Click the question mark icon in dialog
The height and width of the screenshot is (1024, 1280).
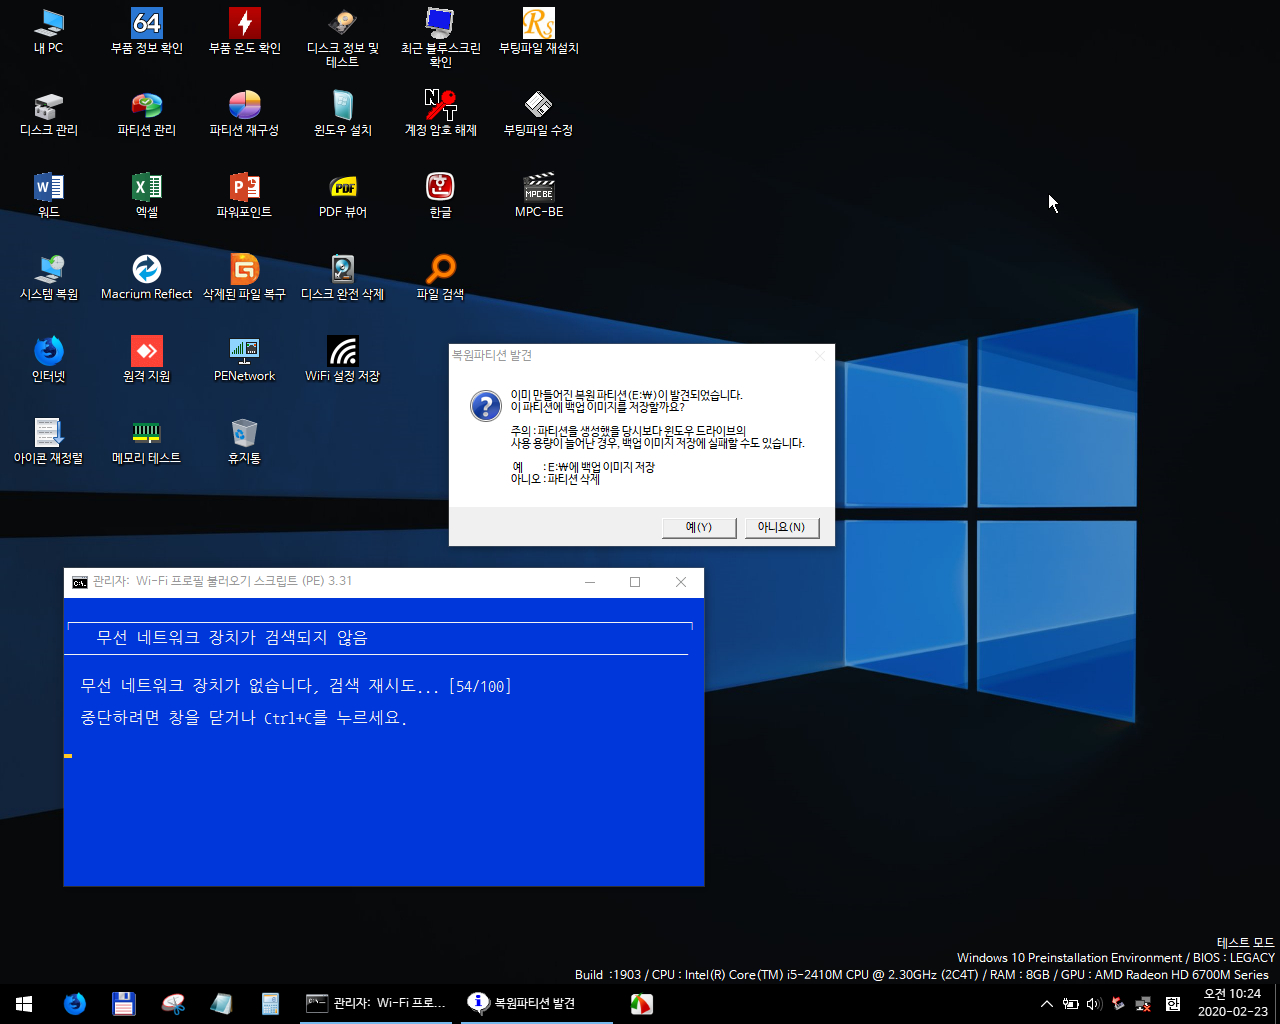(485, 406)
